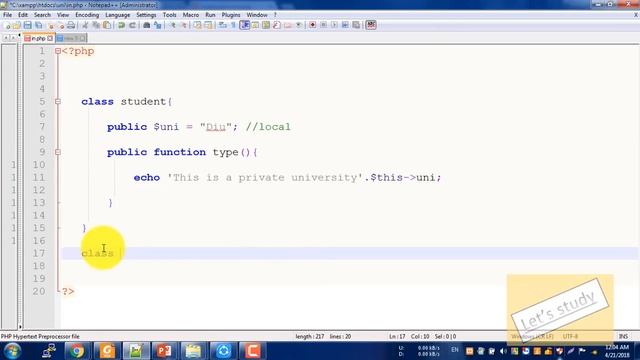Save the current file with the Save icon
This screenshot has height=360, width=640.
click(x=27, y=25)
